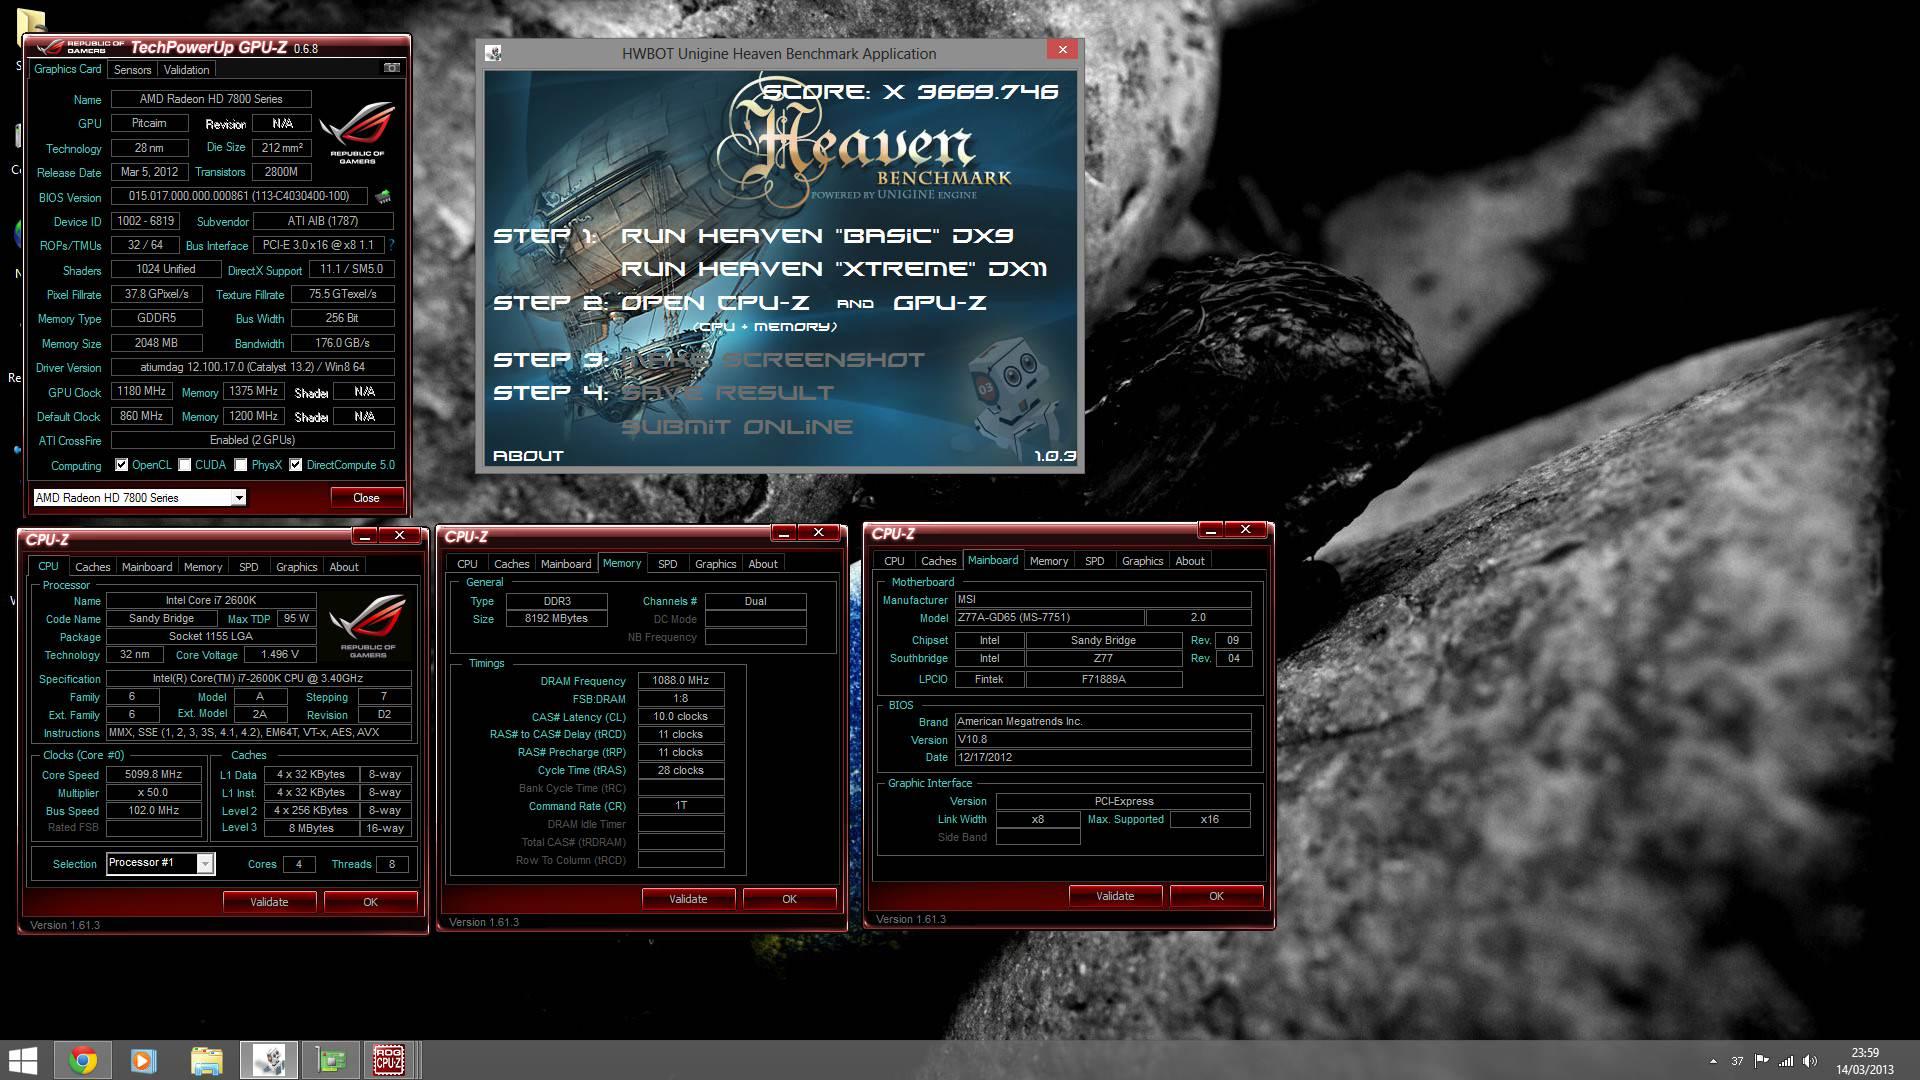Switch to the Heaven Benchmark taskbar icon
The width and height of the screenshot is (1920, 1080).
click(x=268, y=1060)
